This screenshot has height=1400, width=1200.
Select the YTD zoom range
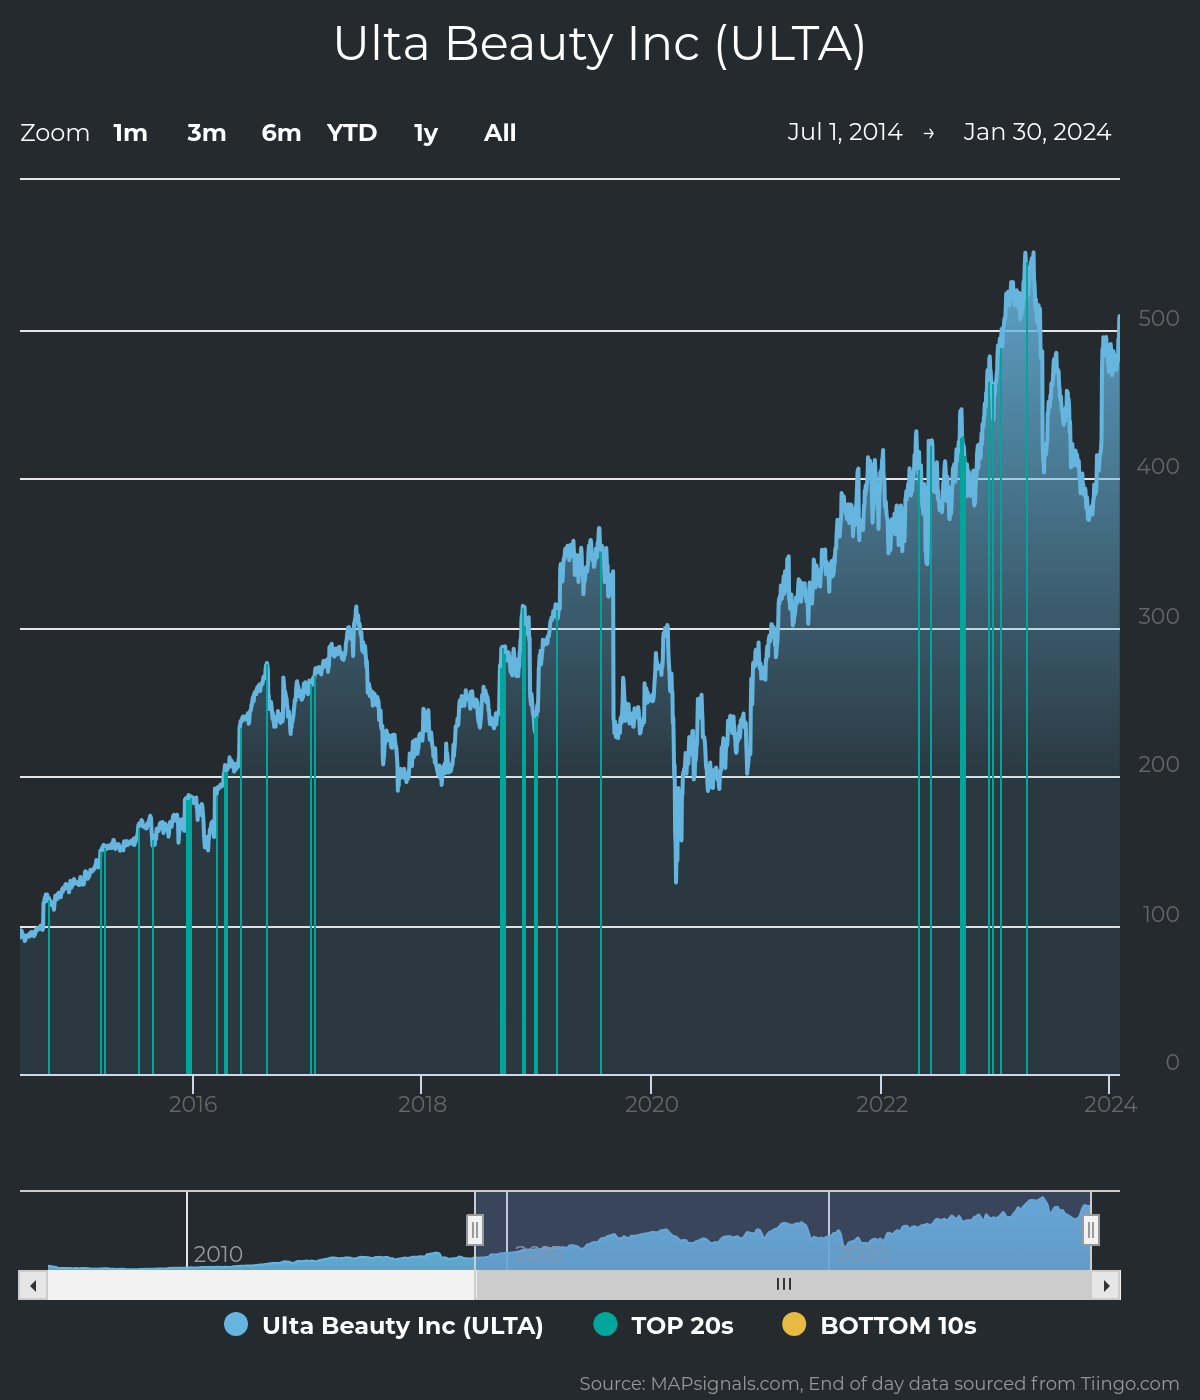click(x=352, y=133)
